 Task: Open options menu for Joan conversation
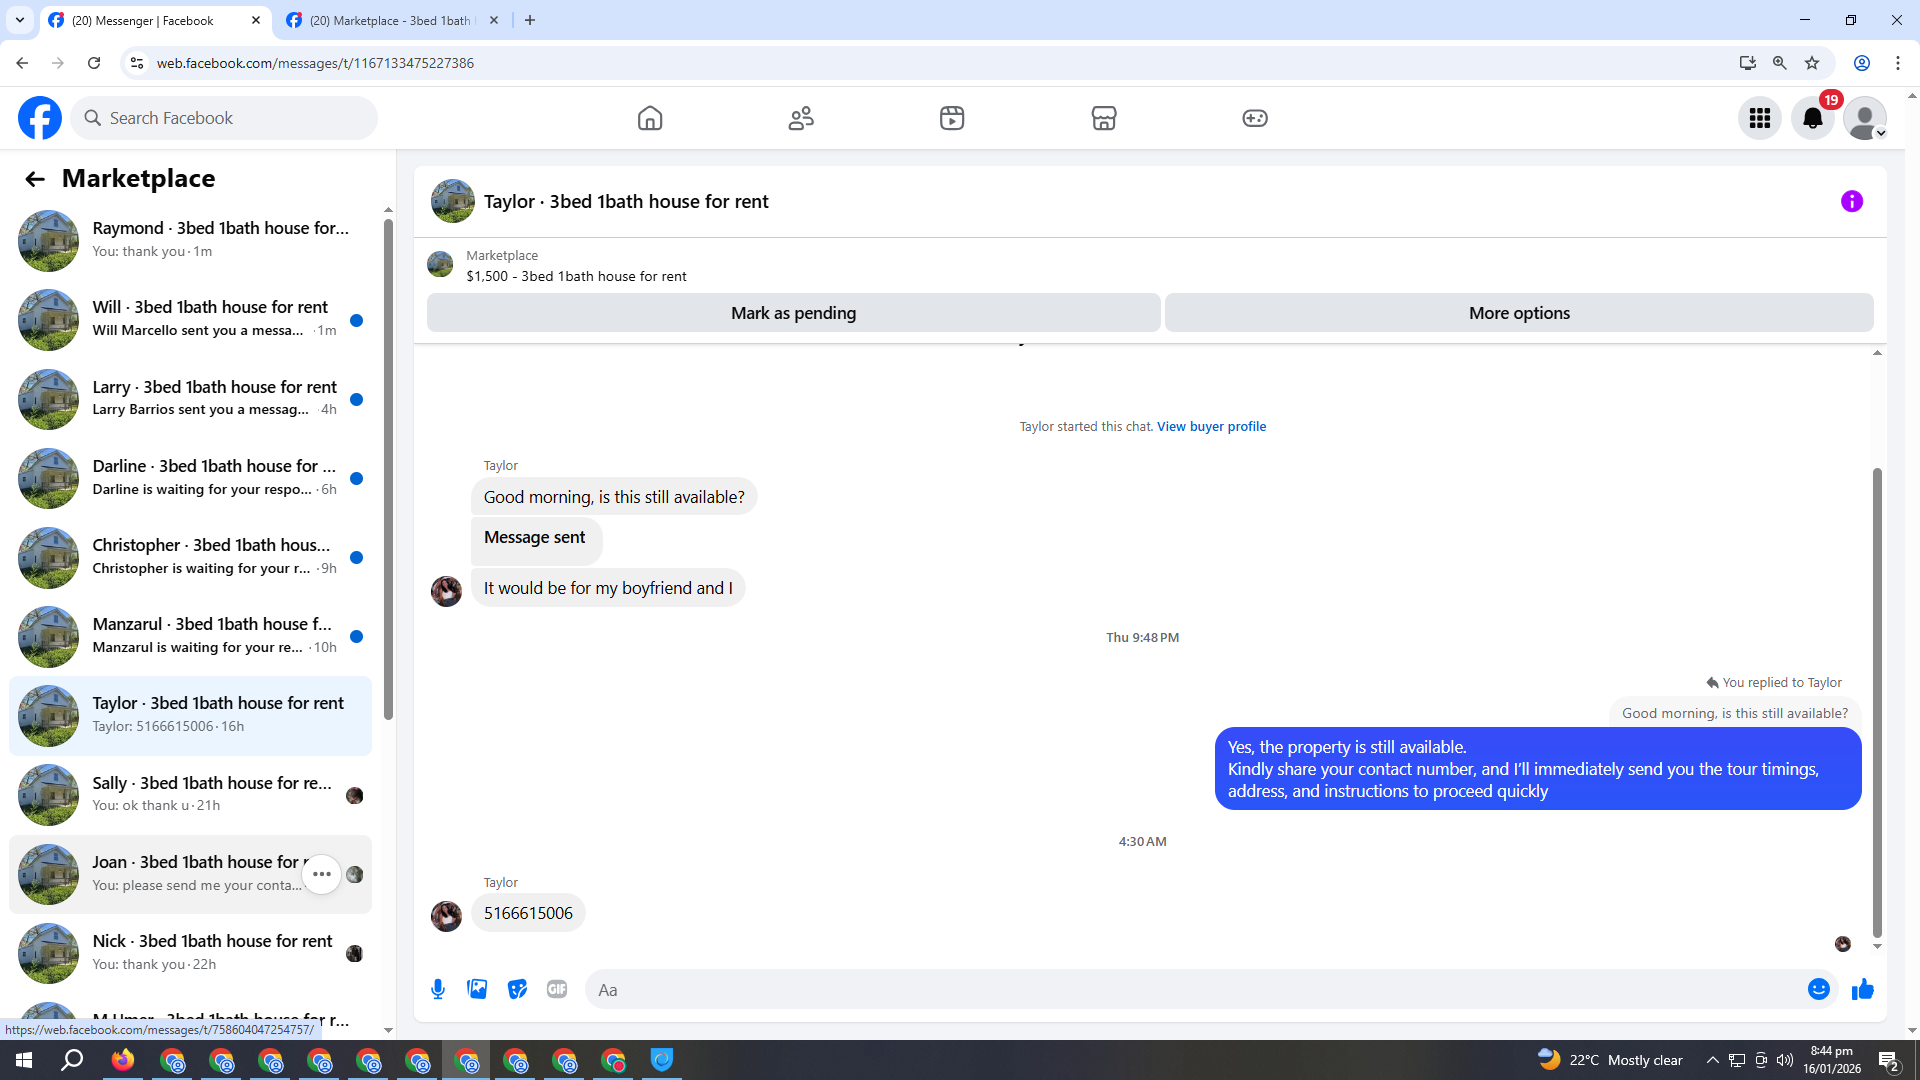point(321,874)
